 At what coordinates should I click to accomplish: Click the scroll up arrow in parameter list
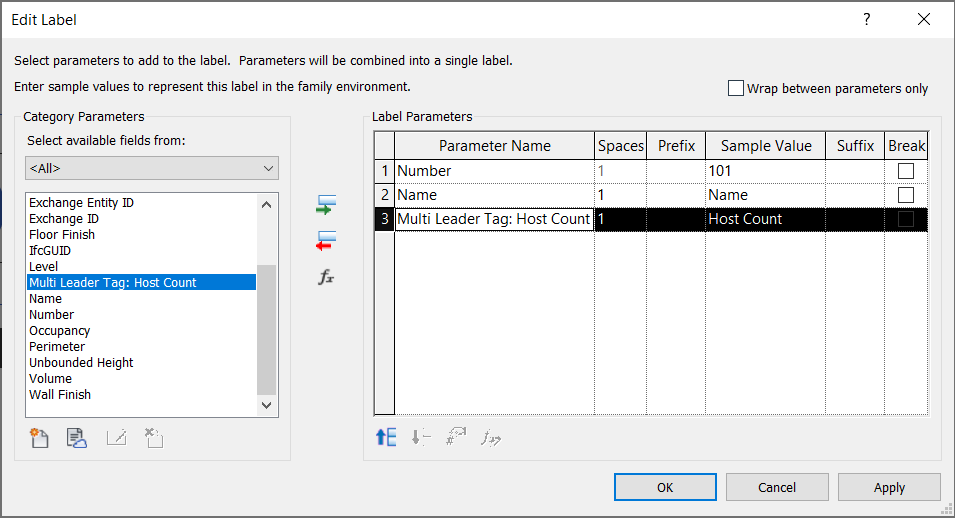267,204
